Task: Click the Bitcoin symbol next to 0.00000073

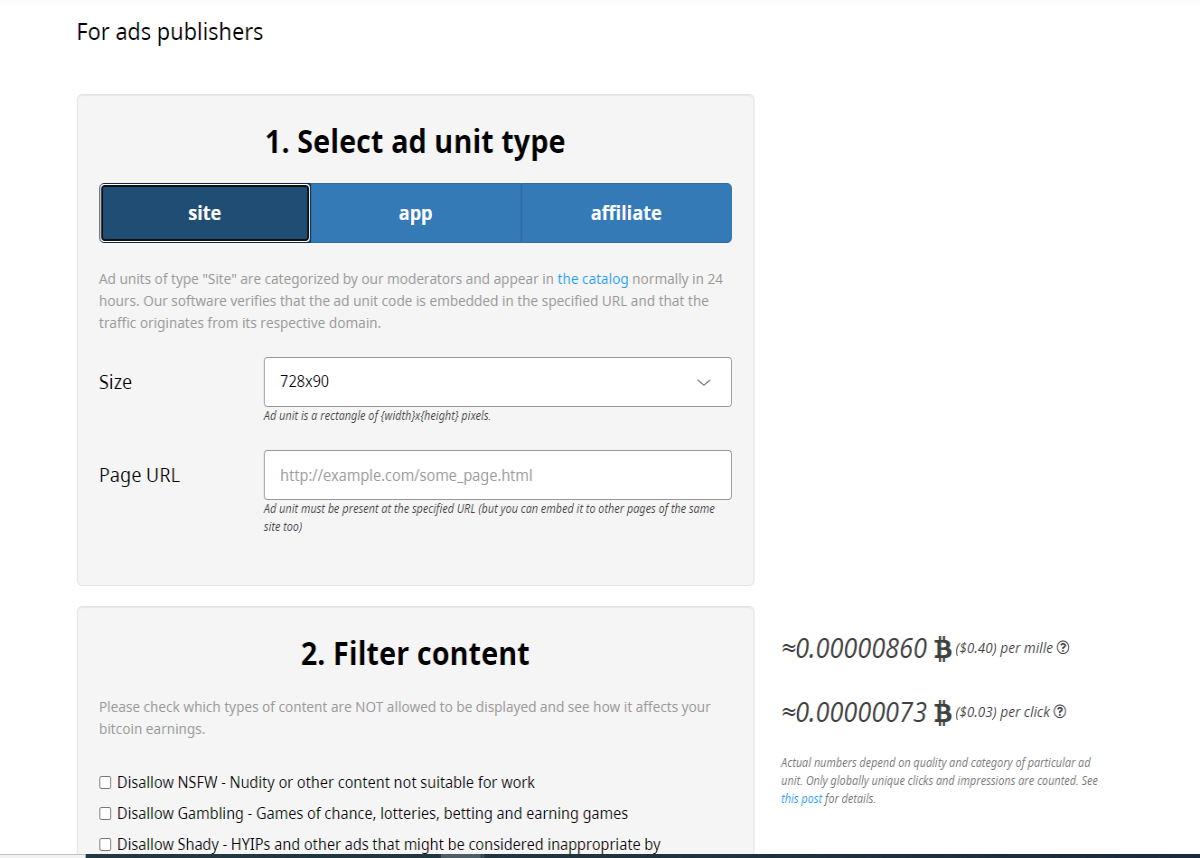Action: click(942, 713)
